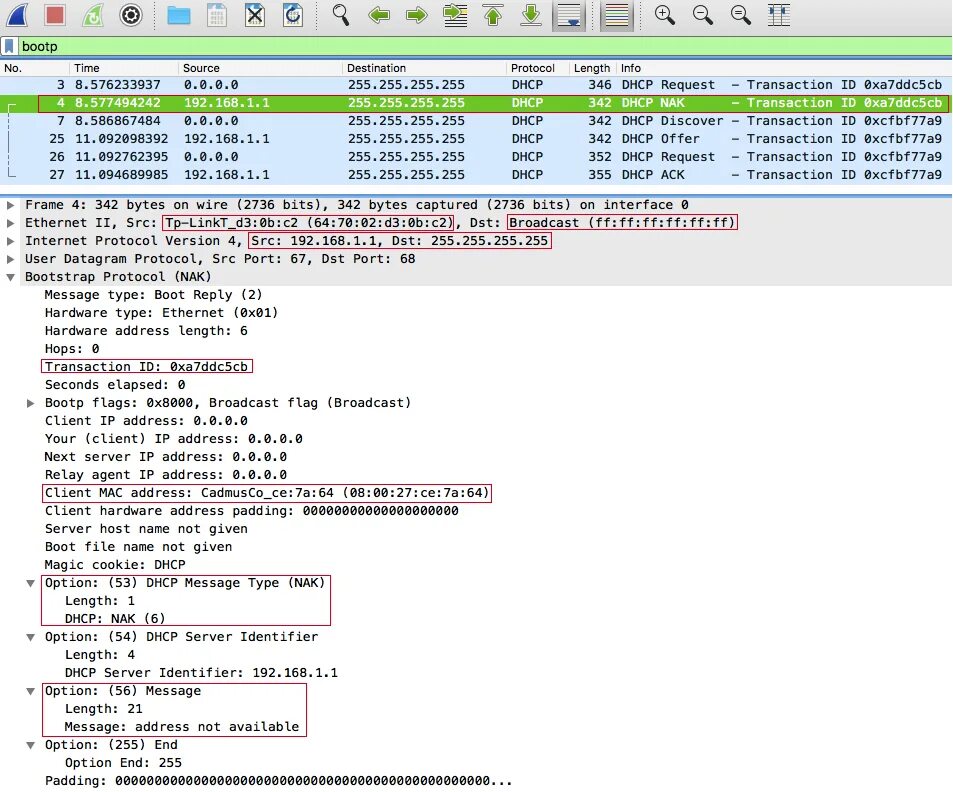Toggle auto-scroll during live capture

coord(569,15)
